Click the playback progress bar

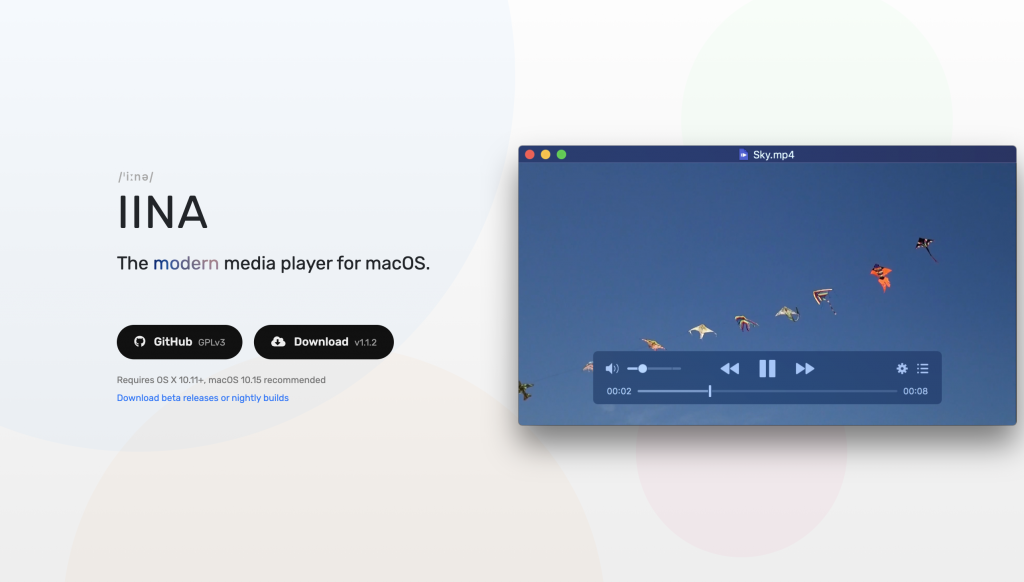[x=767, y=391]
